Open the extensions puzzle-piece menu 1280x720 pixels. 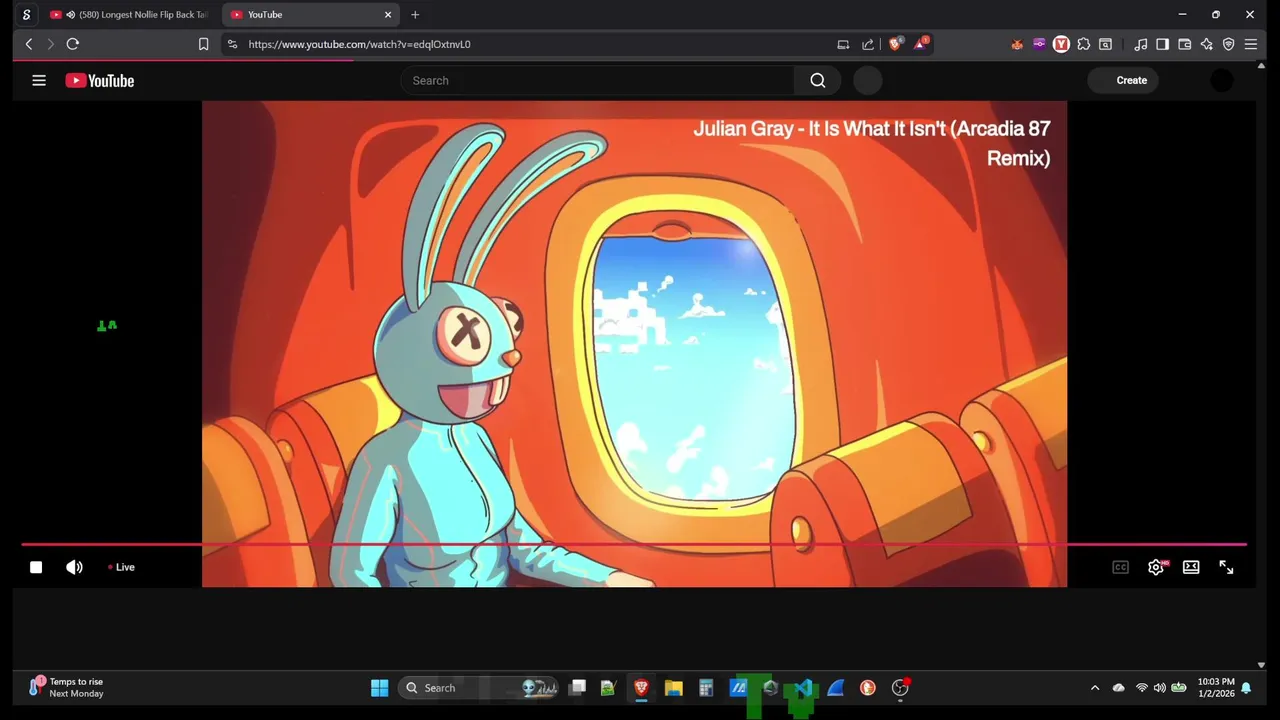point(1083,44)
